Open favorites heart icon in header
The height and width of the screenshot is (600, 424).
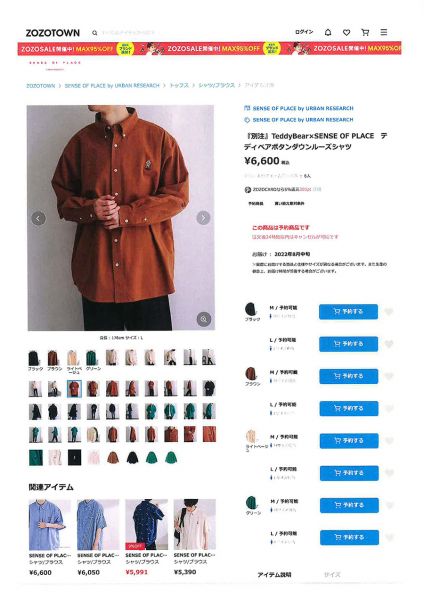346,33
